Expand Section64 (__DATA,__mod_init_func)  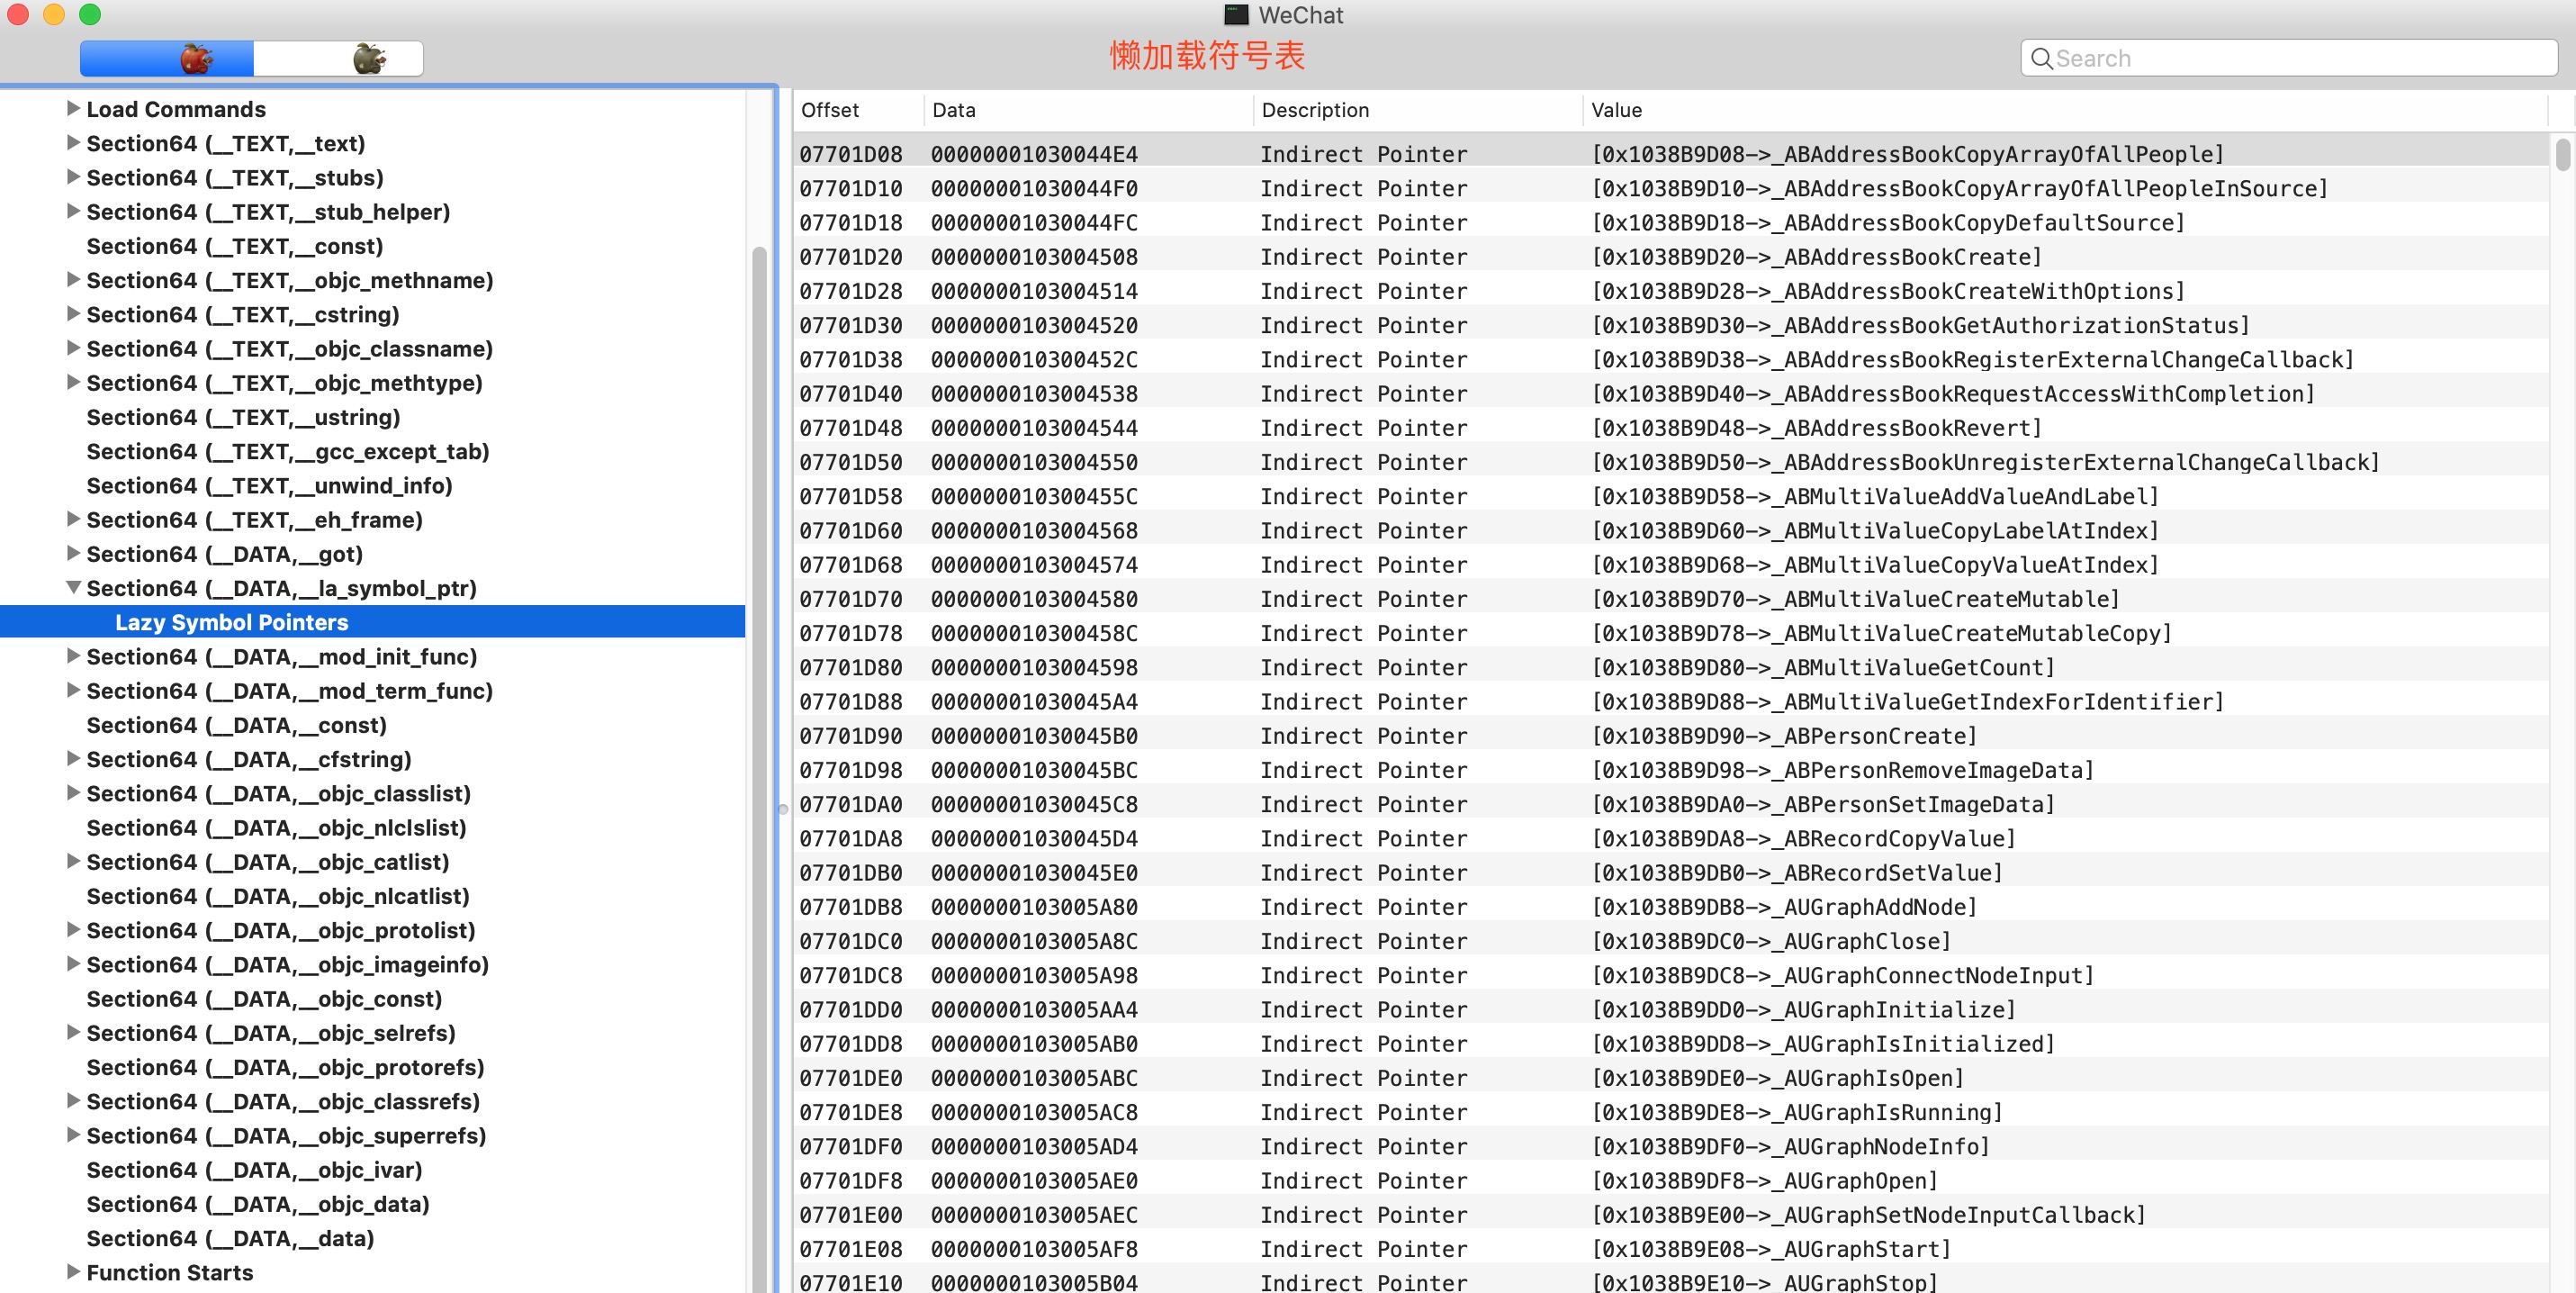click(73, 656)
